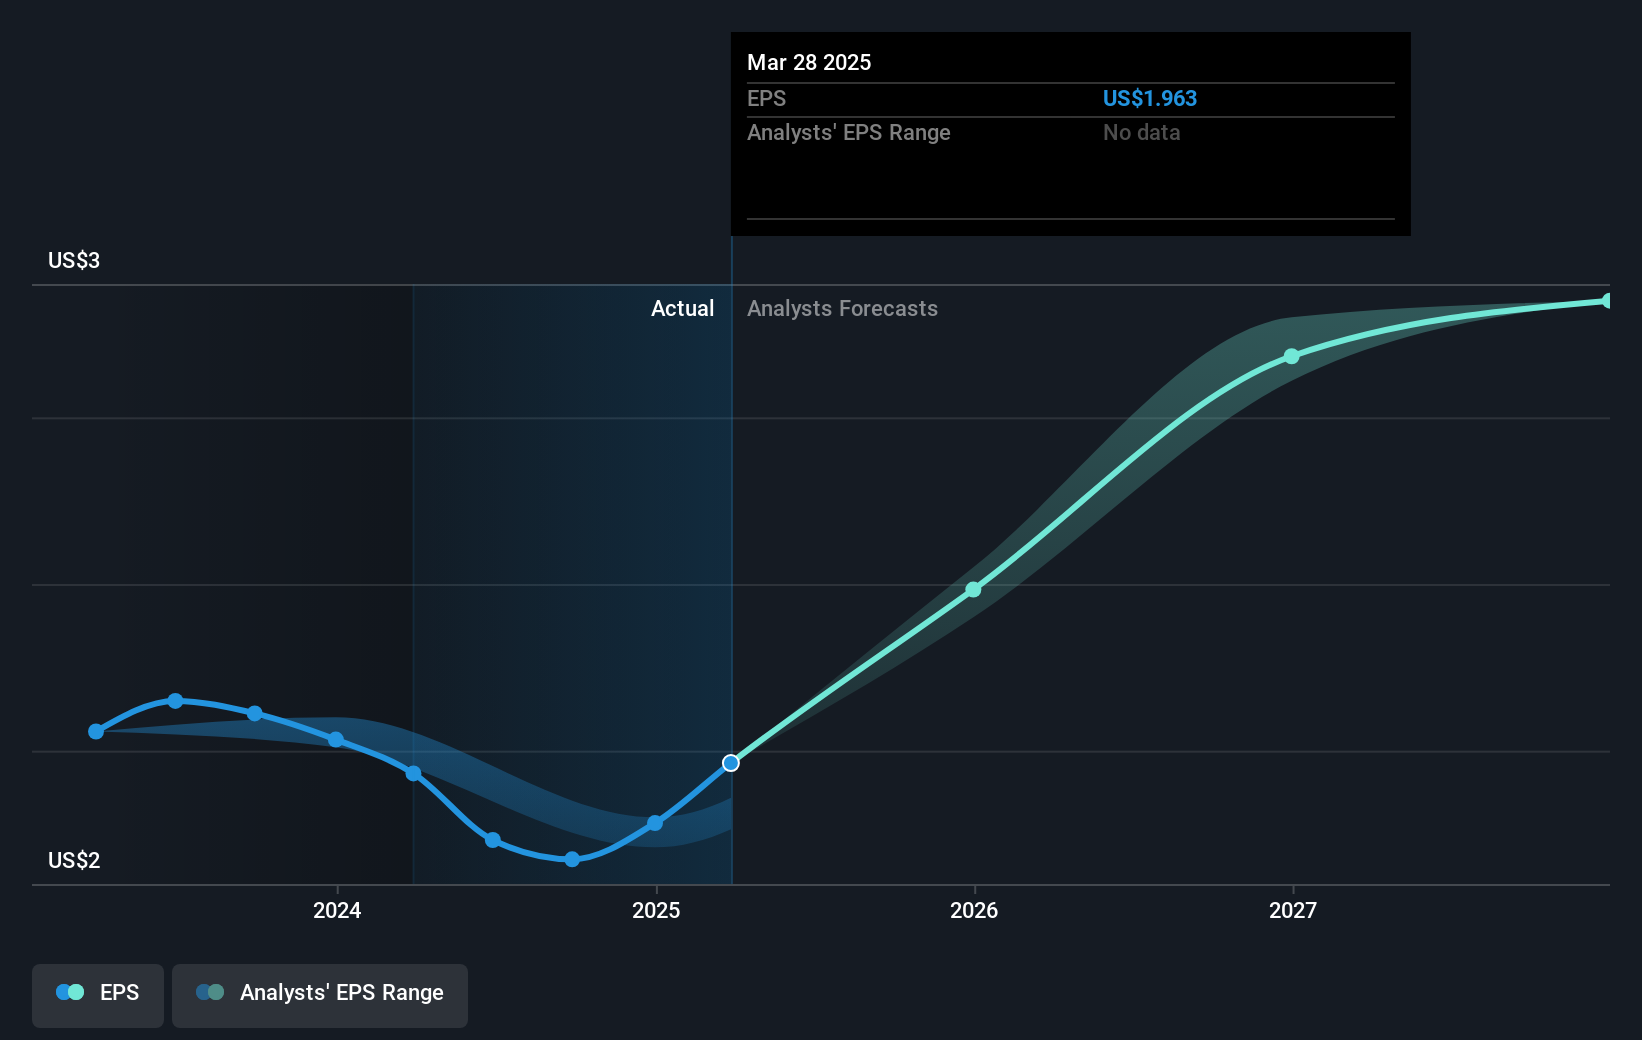
Task: Click the EPS point where shaded region begins
Action: (x=414, y=773)
